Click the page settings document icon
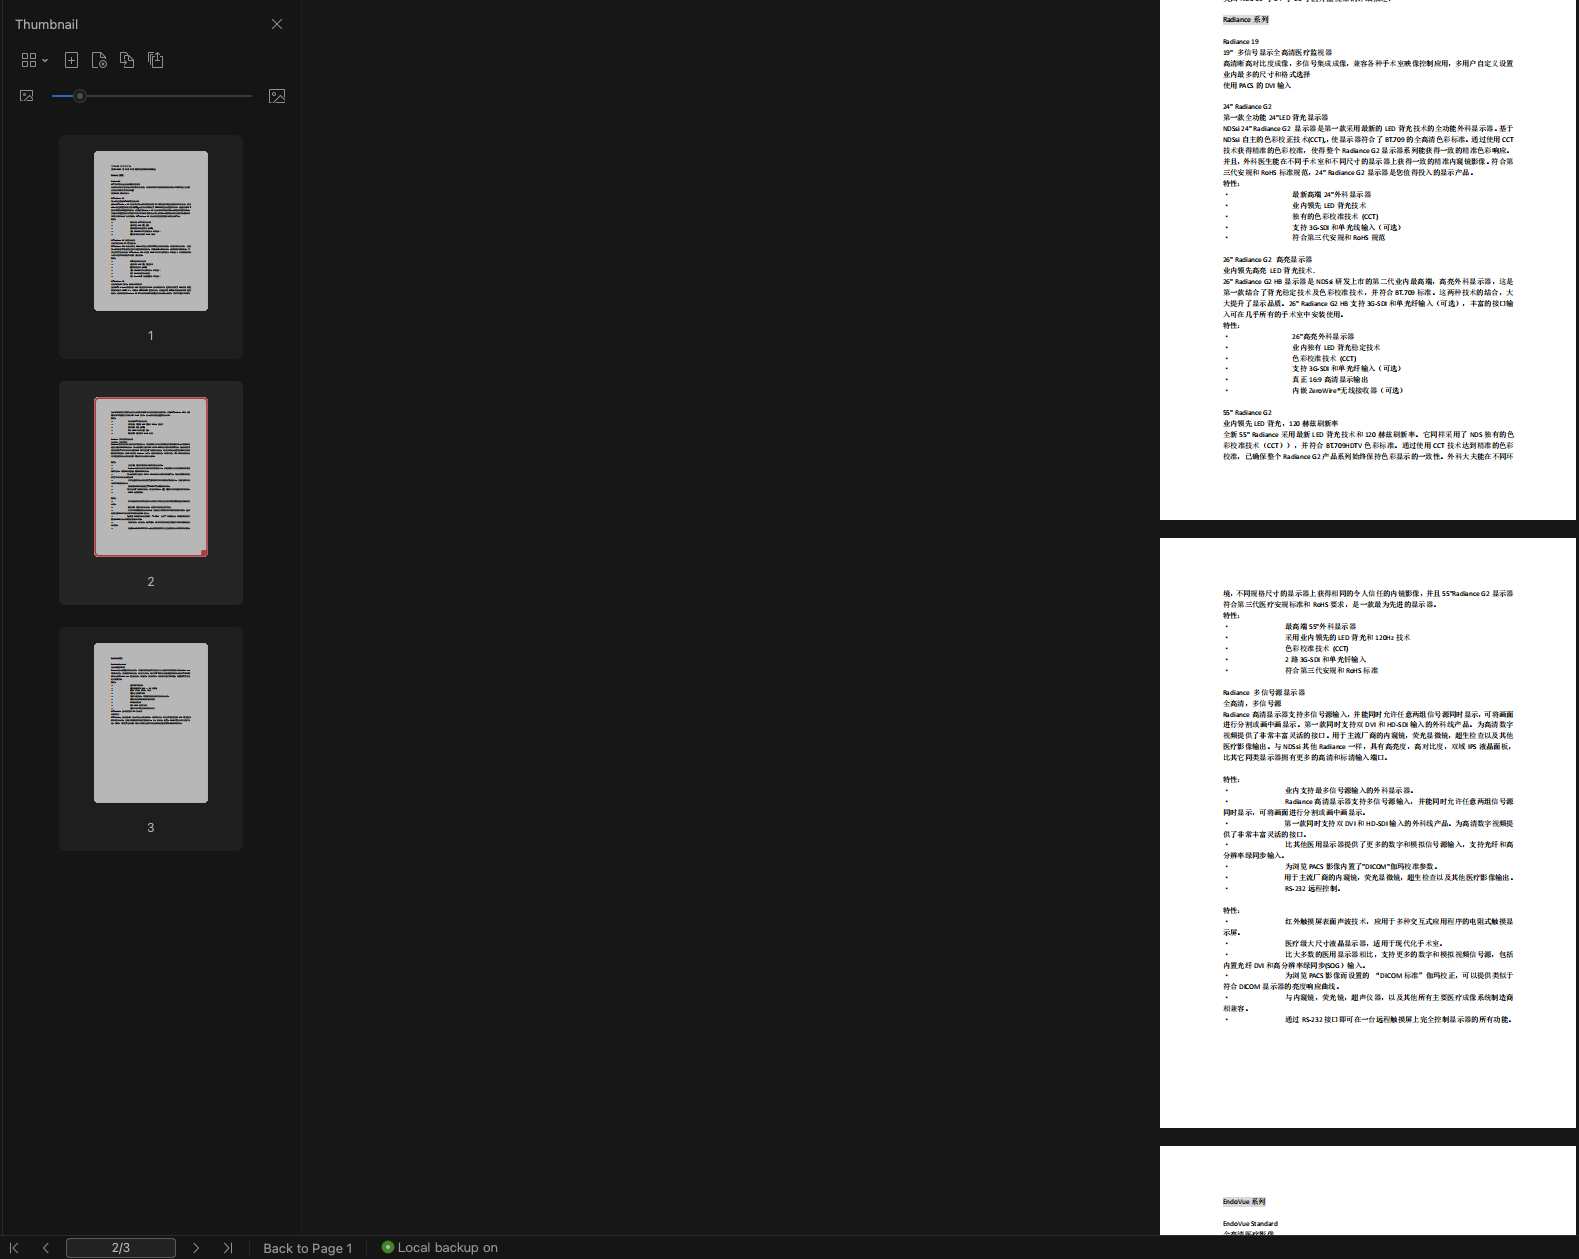Screen dimensions: 1579x1259 coord(99,60)
